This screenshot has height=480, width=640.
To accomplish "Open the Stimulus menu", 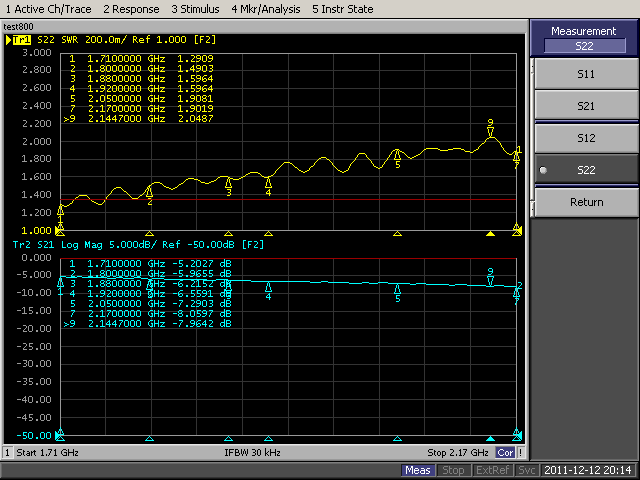I will [x=196, y=9].
